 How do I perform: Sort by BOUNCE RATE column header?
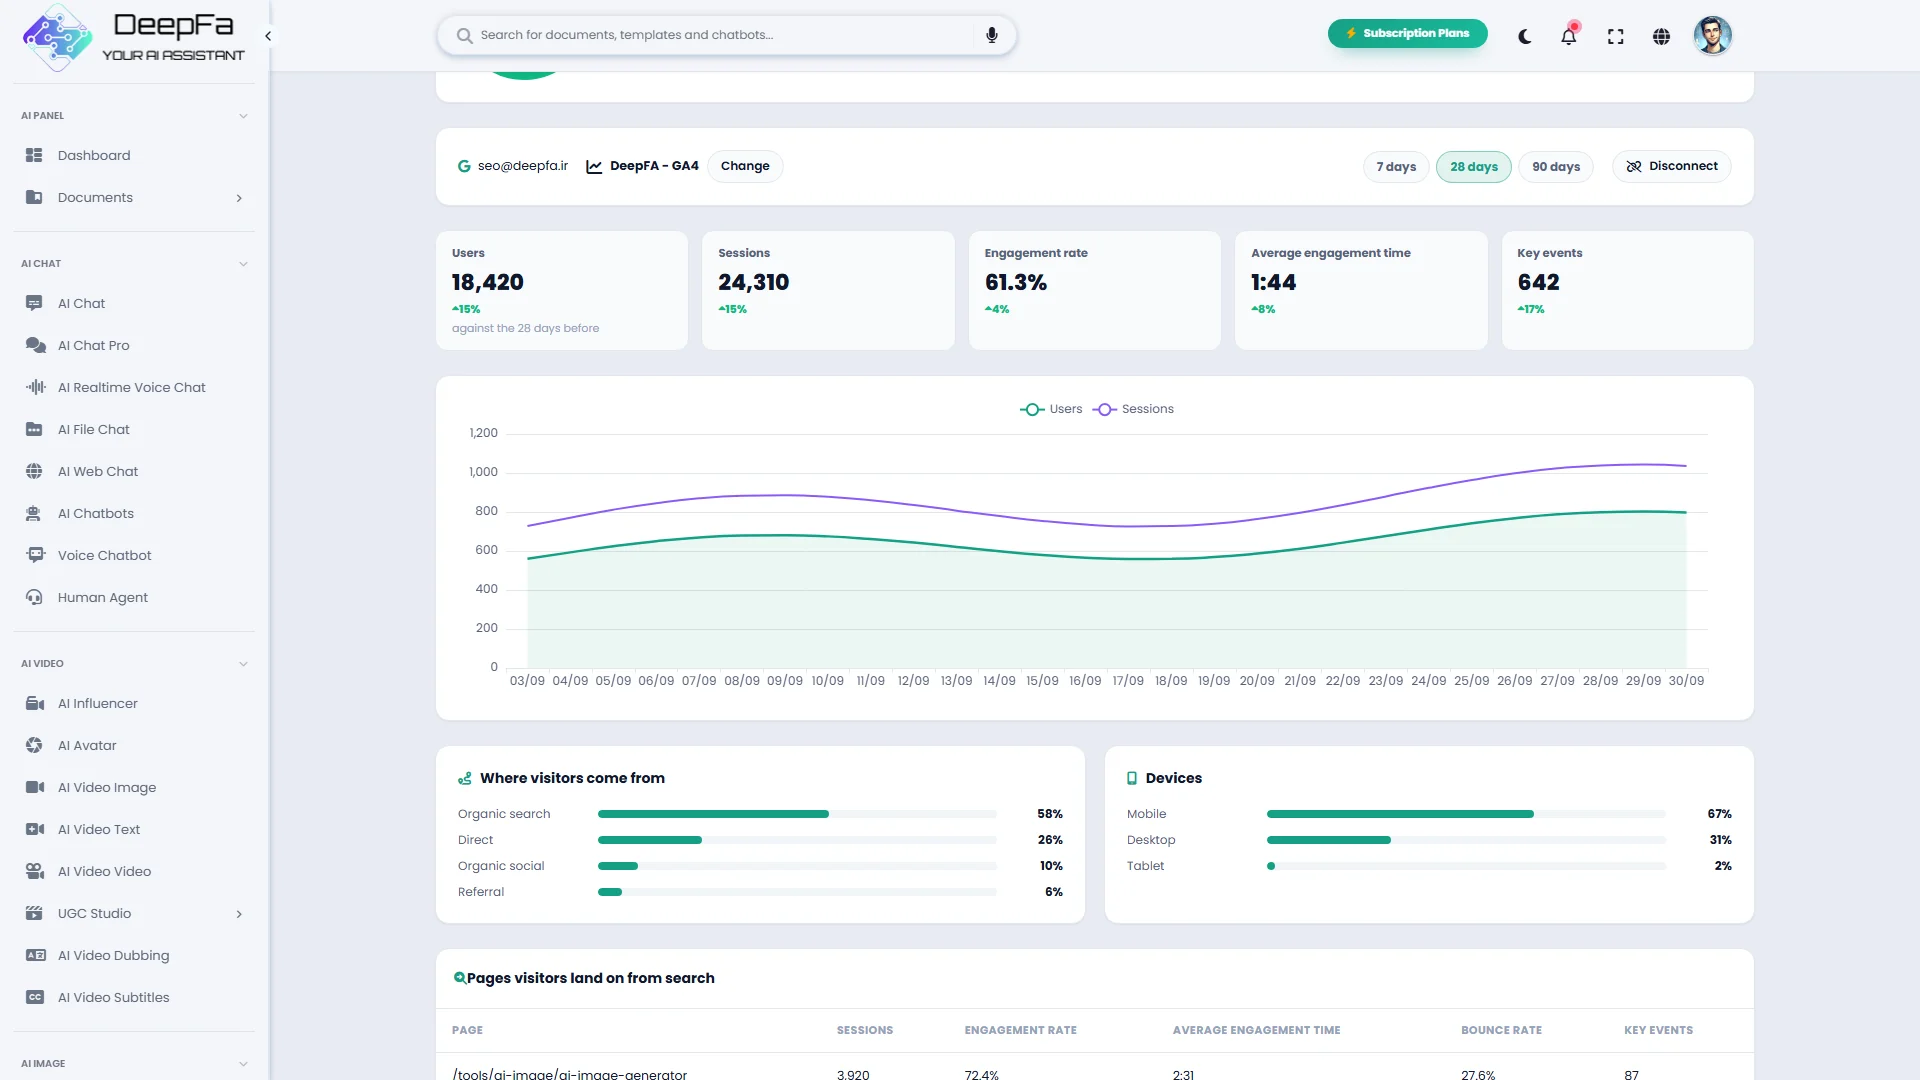coord(1501,1030)
